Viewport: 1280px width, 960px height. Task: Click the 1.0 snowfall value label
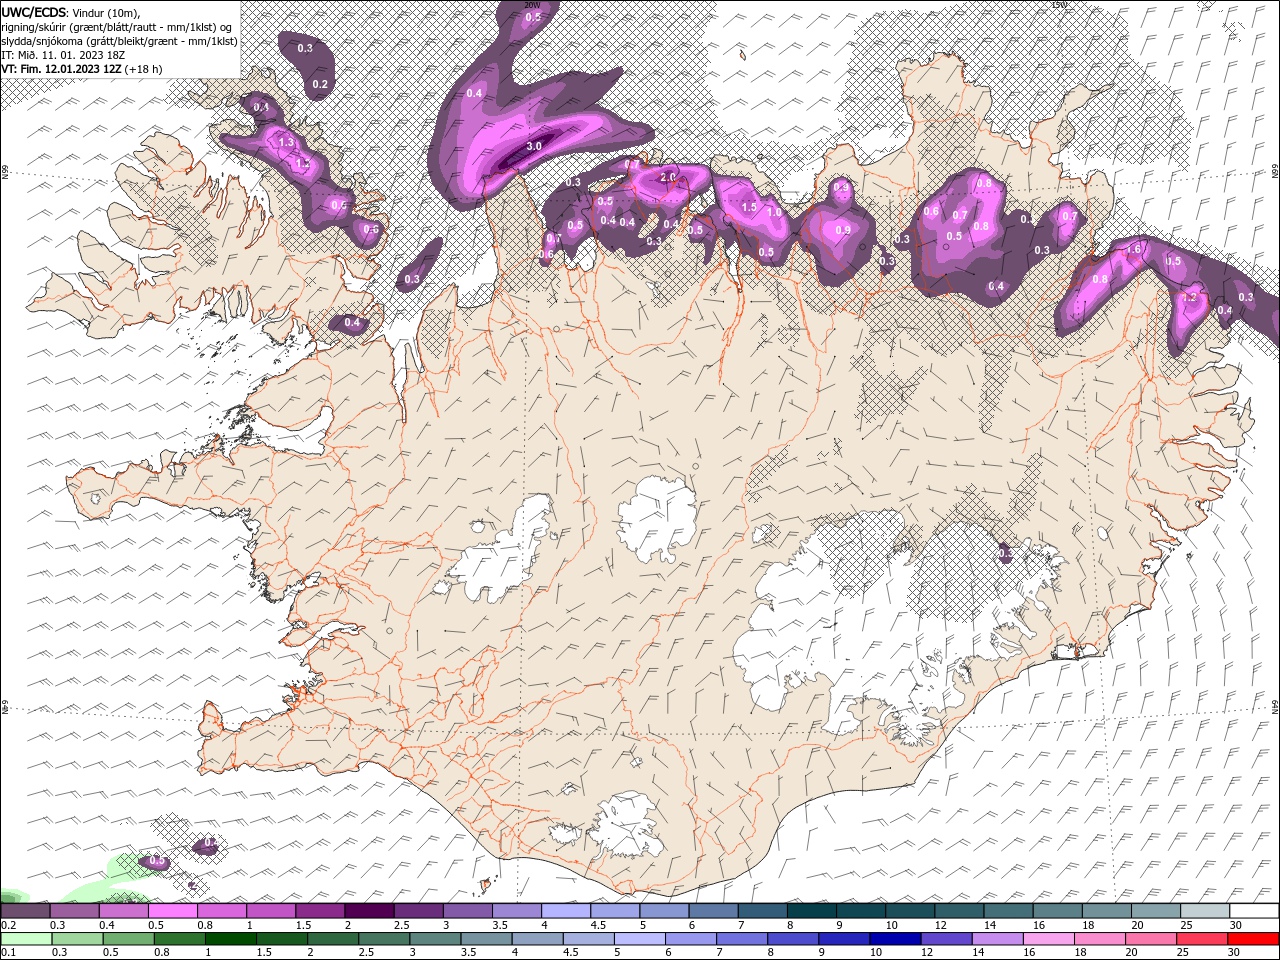pos(773,213)
